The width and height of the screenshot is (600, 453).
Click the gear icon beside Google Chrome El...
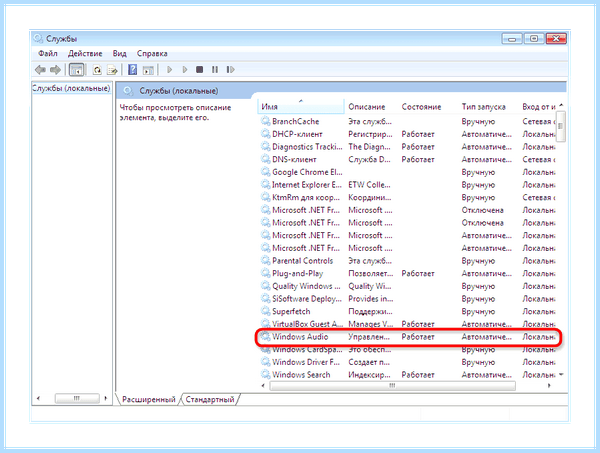[266, 172]
